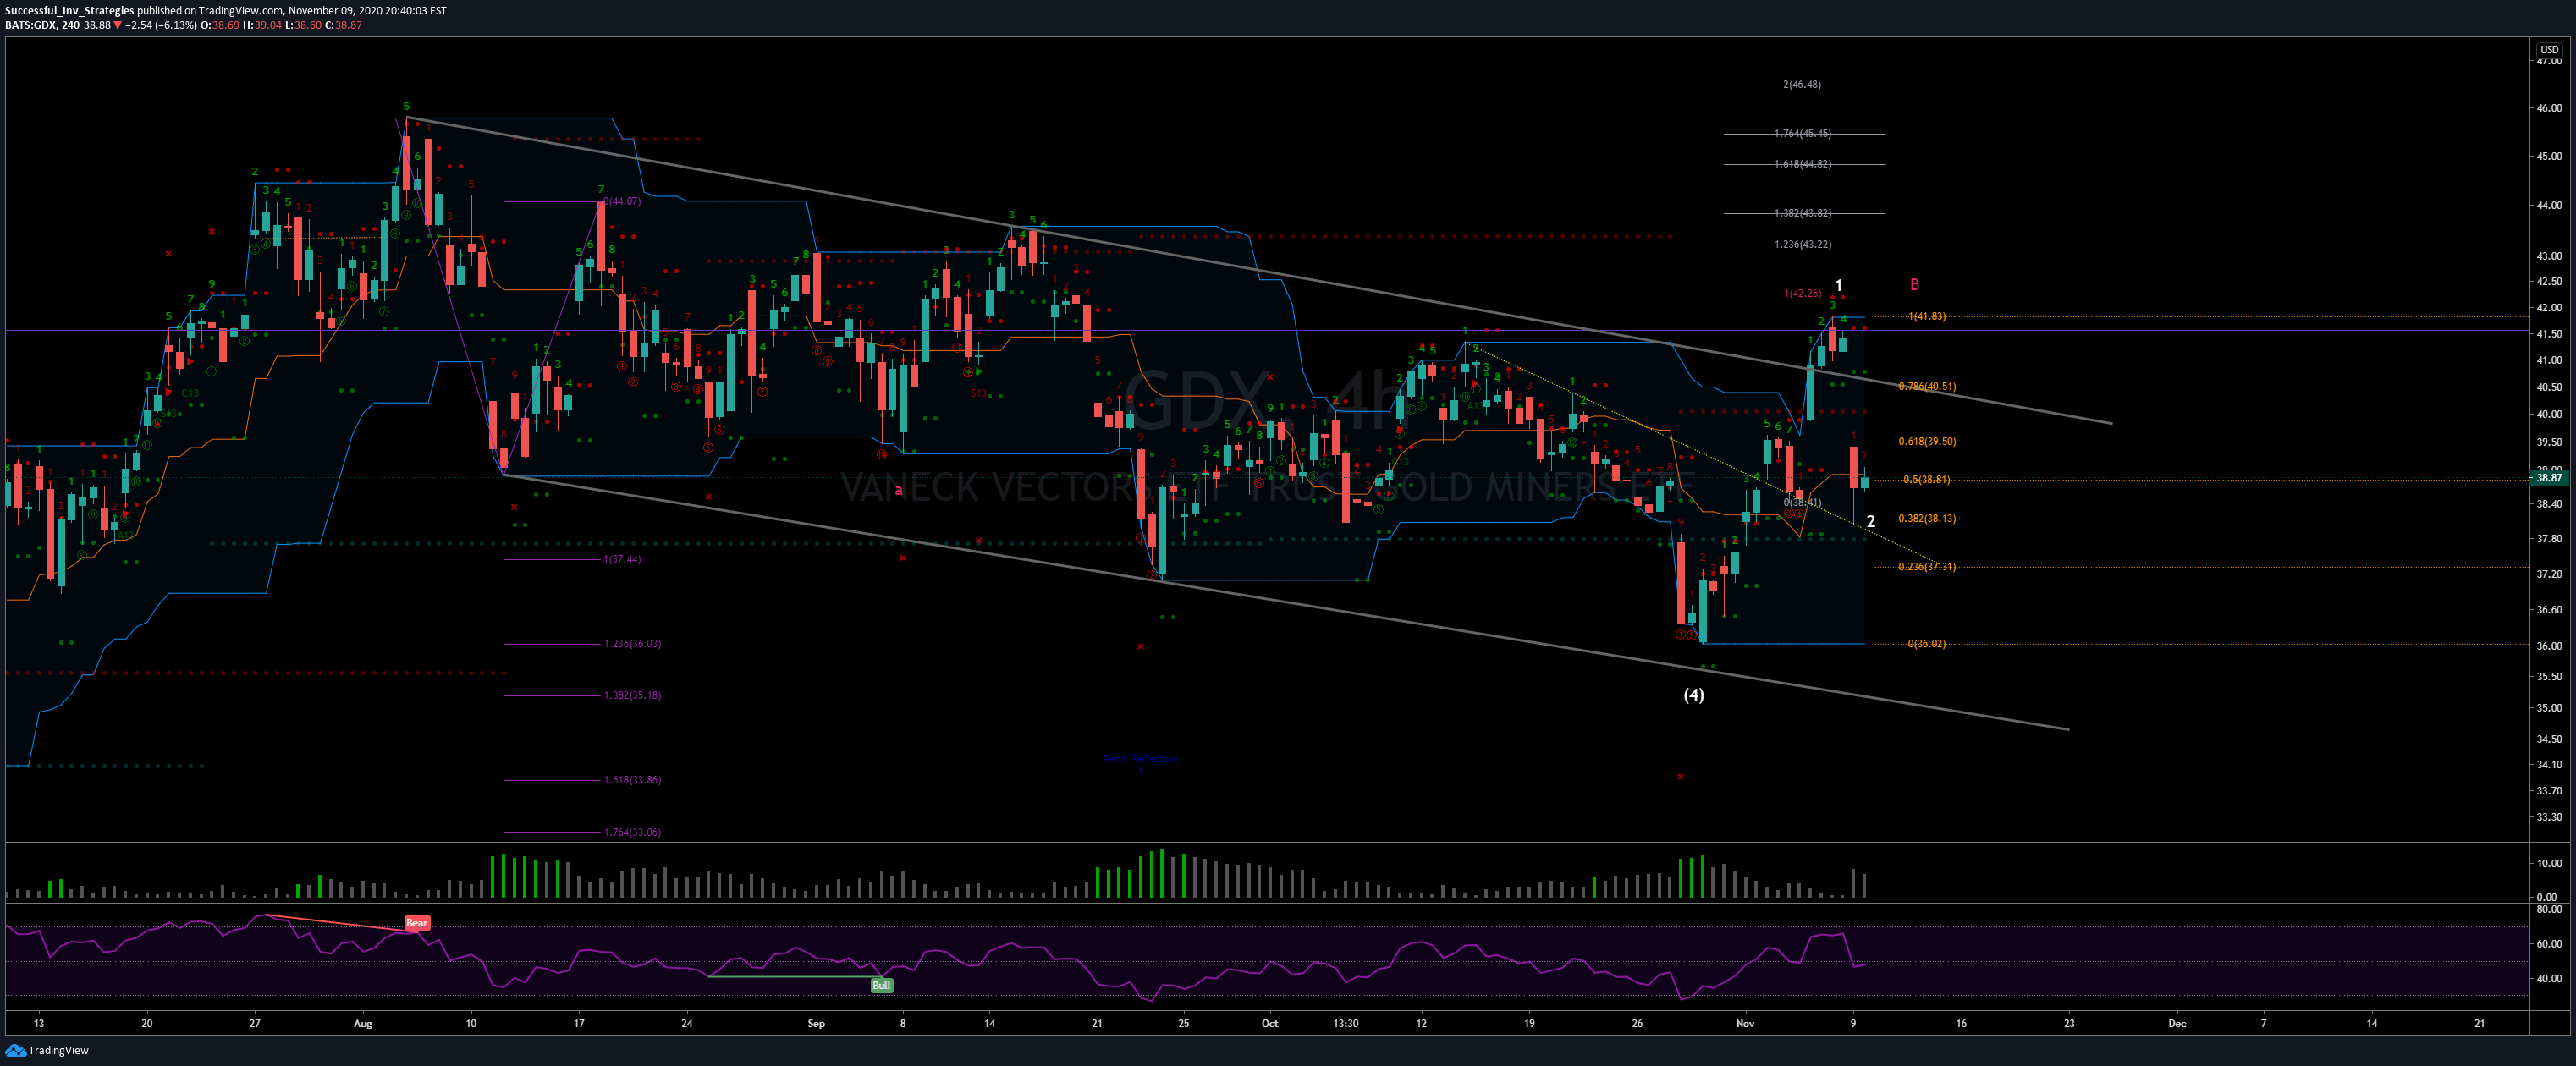Open the TradingView wordmark link
Screen dimensions: 2576x1066
click(58, 1050)
